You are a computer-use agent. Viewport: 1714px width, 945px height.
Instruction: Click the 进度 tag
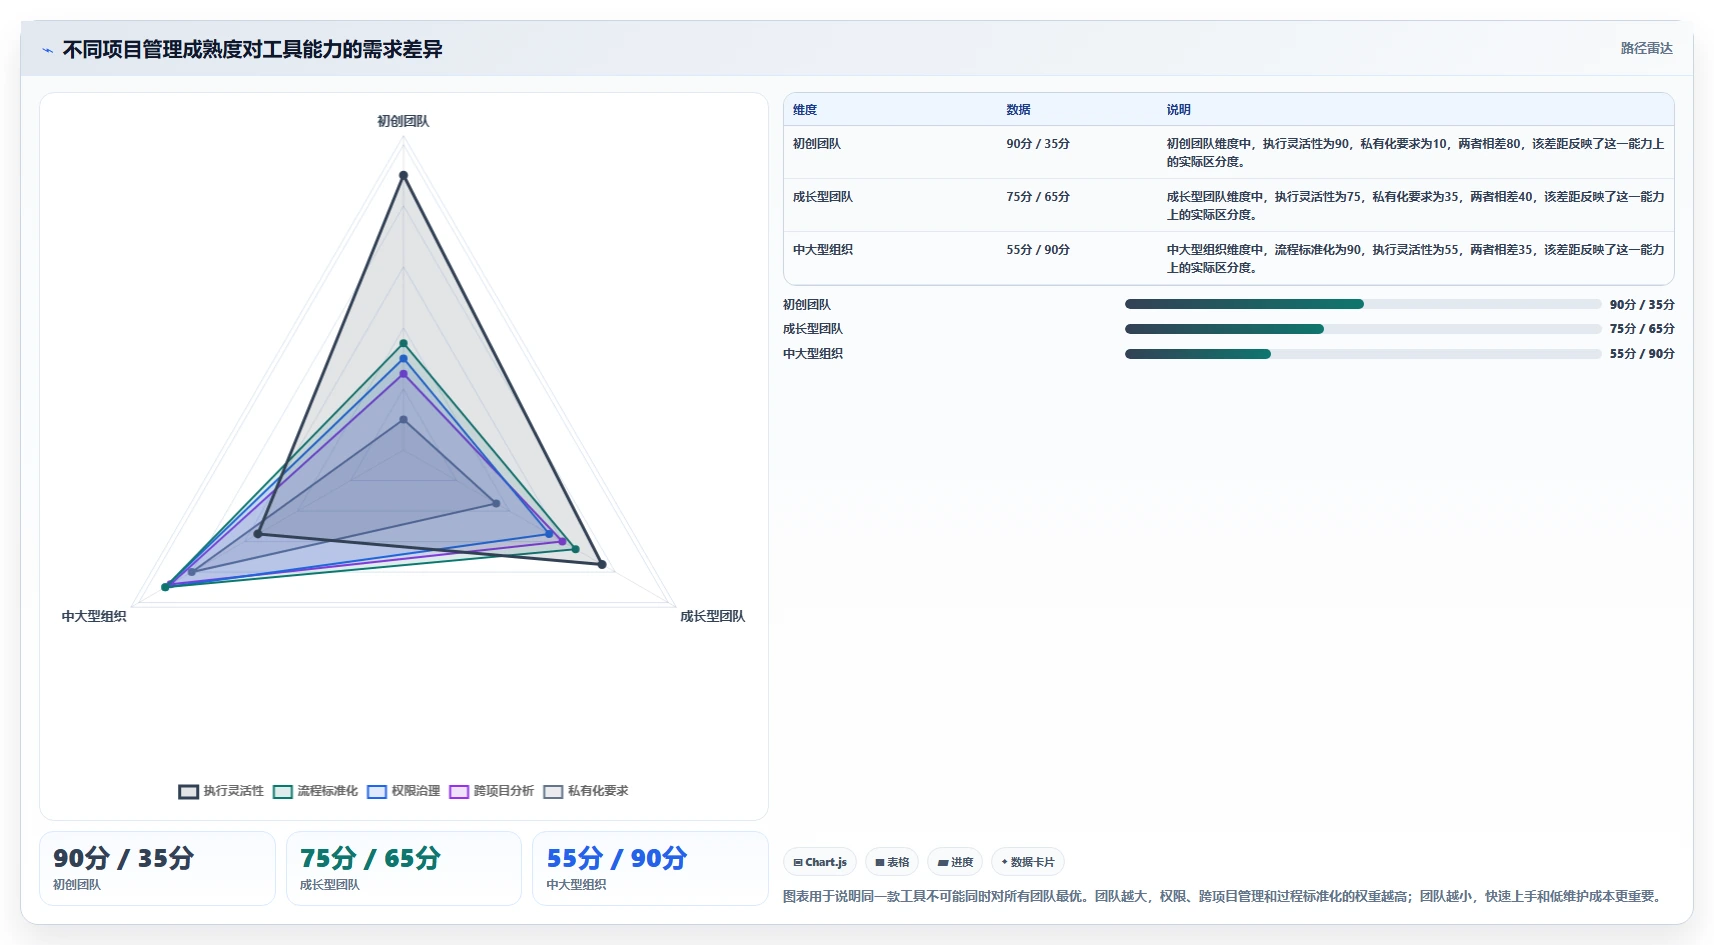click(x=955, y=862)
